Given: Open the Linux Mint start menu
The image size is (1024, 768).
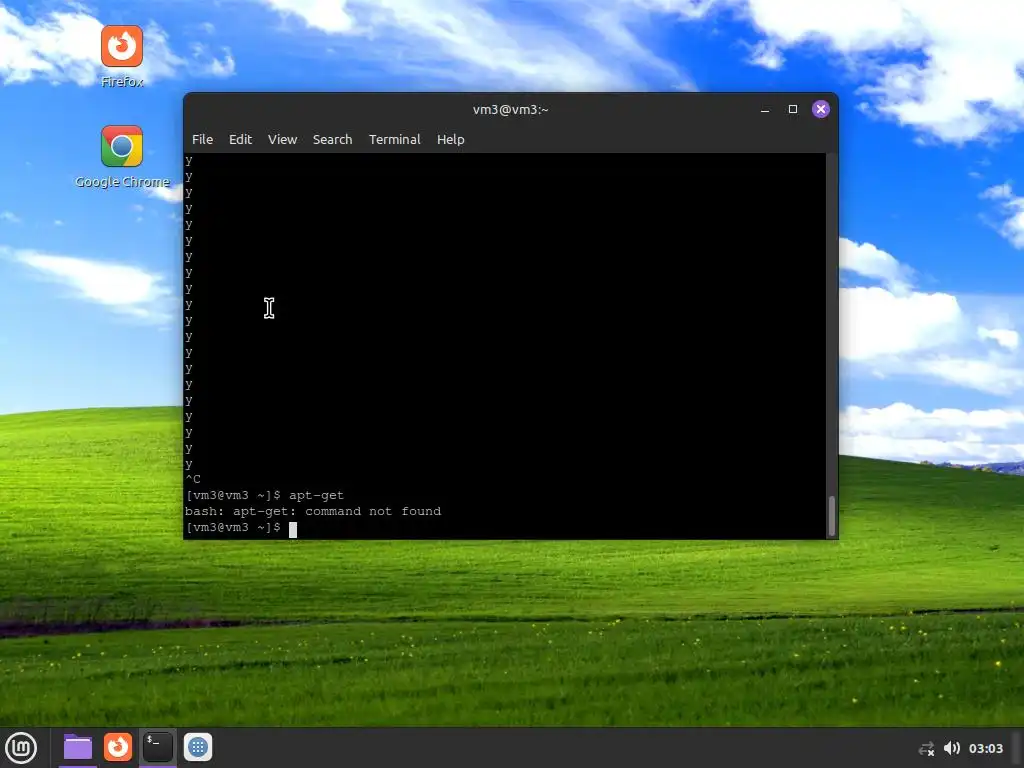Looking at the screenshot, I should click(22, 748).
